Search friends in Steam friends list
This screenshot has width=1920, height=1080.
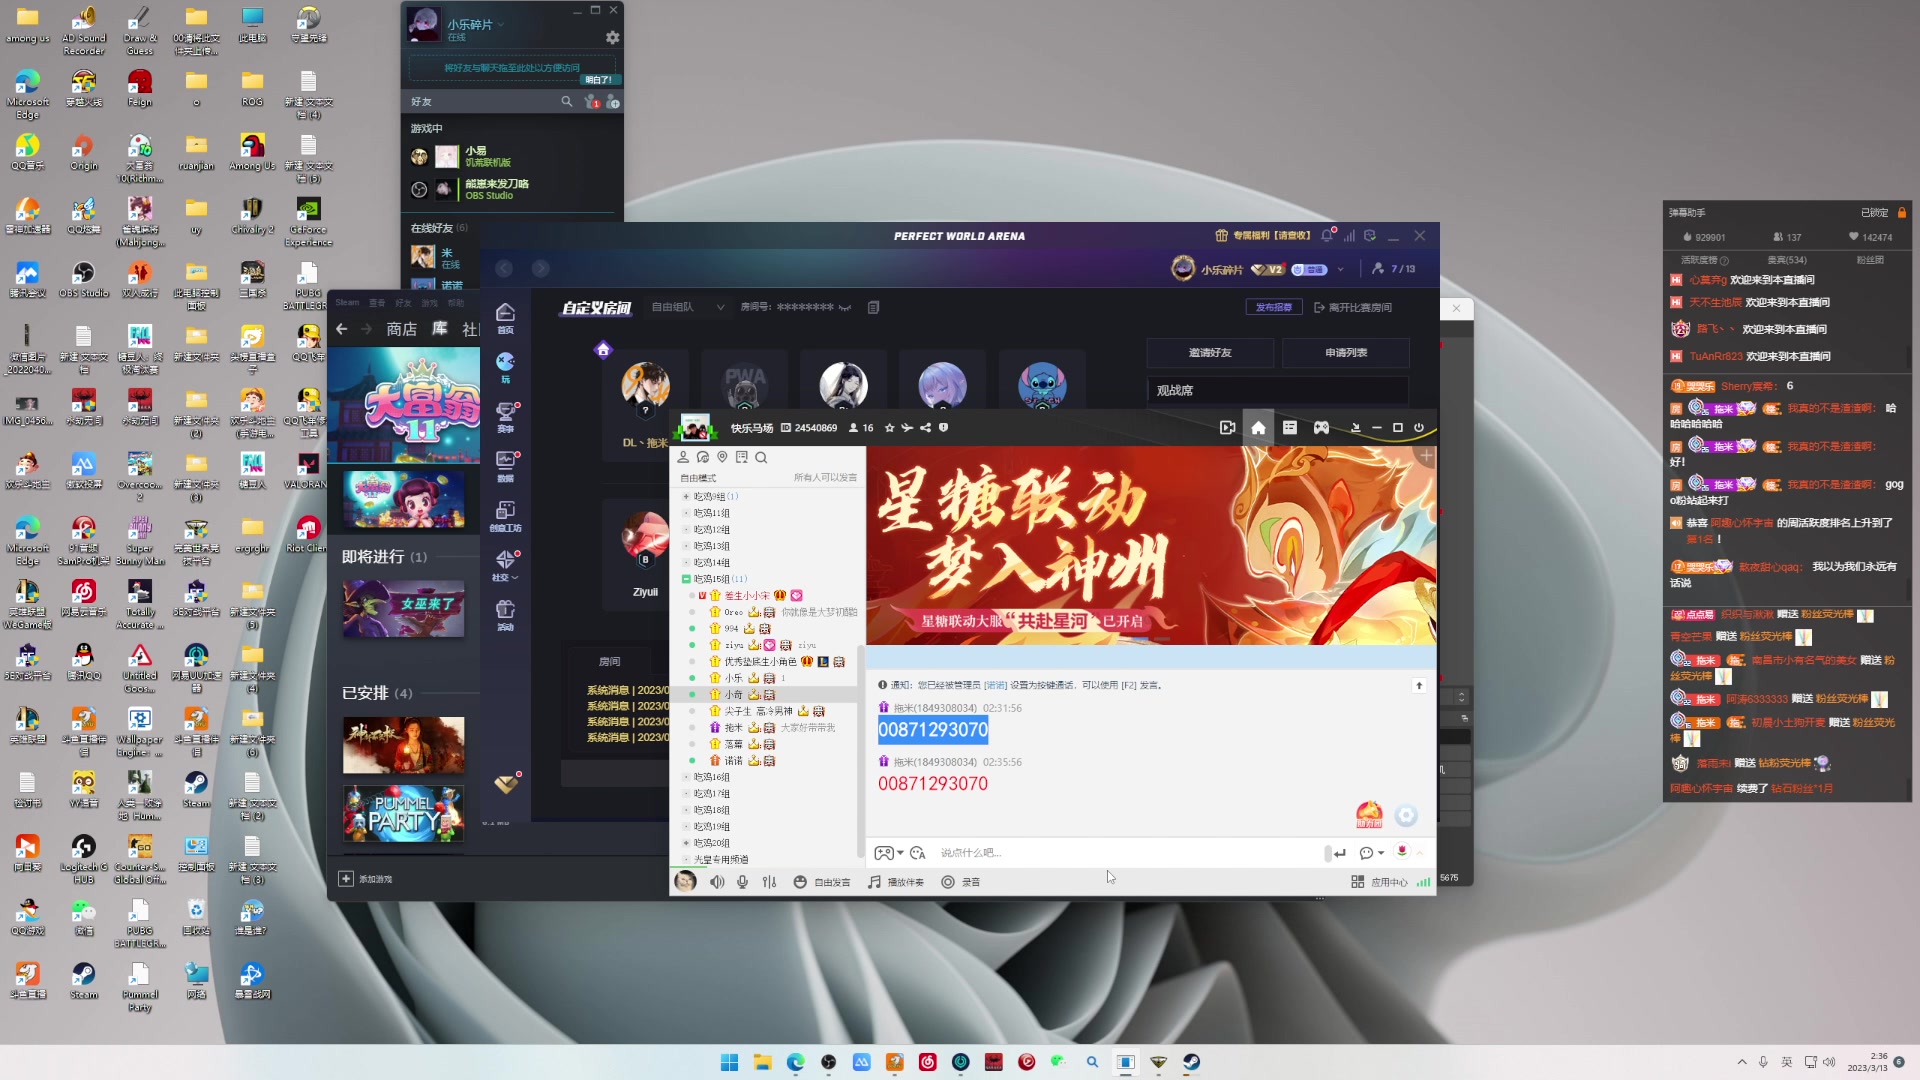[x=566, y=102]
